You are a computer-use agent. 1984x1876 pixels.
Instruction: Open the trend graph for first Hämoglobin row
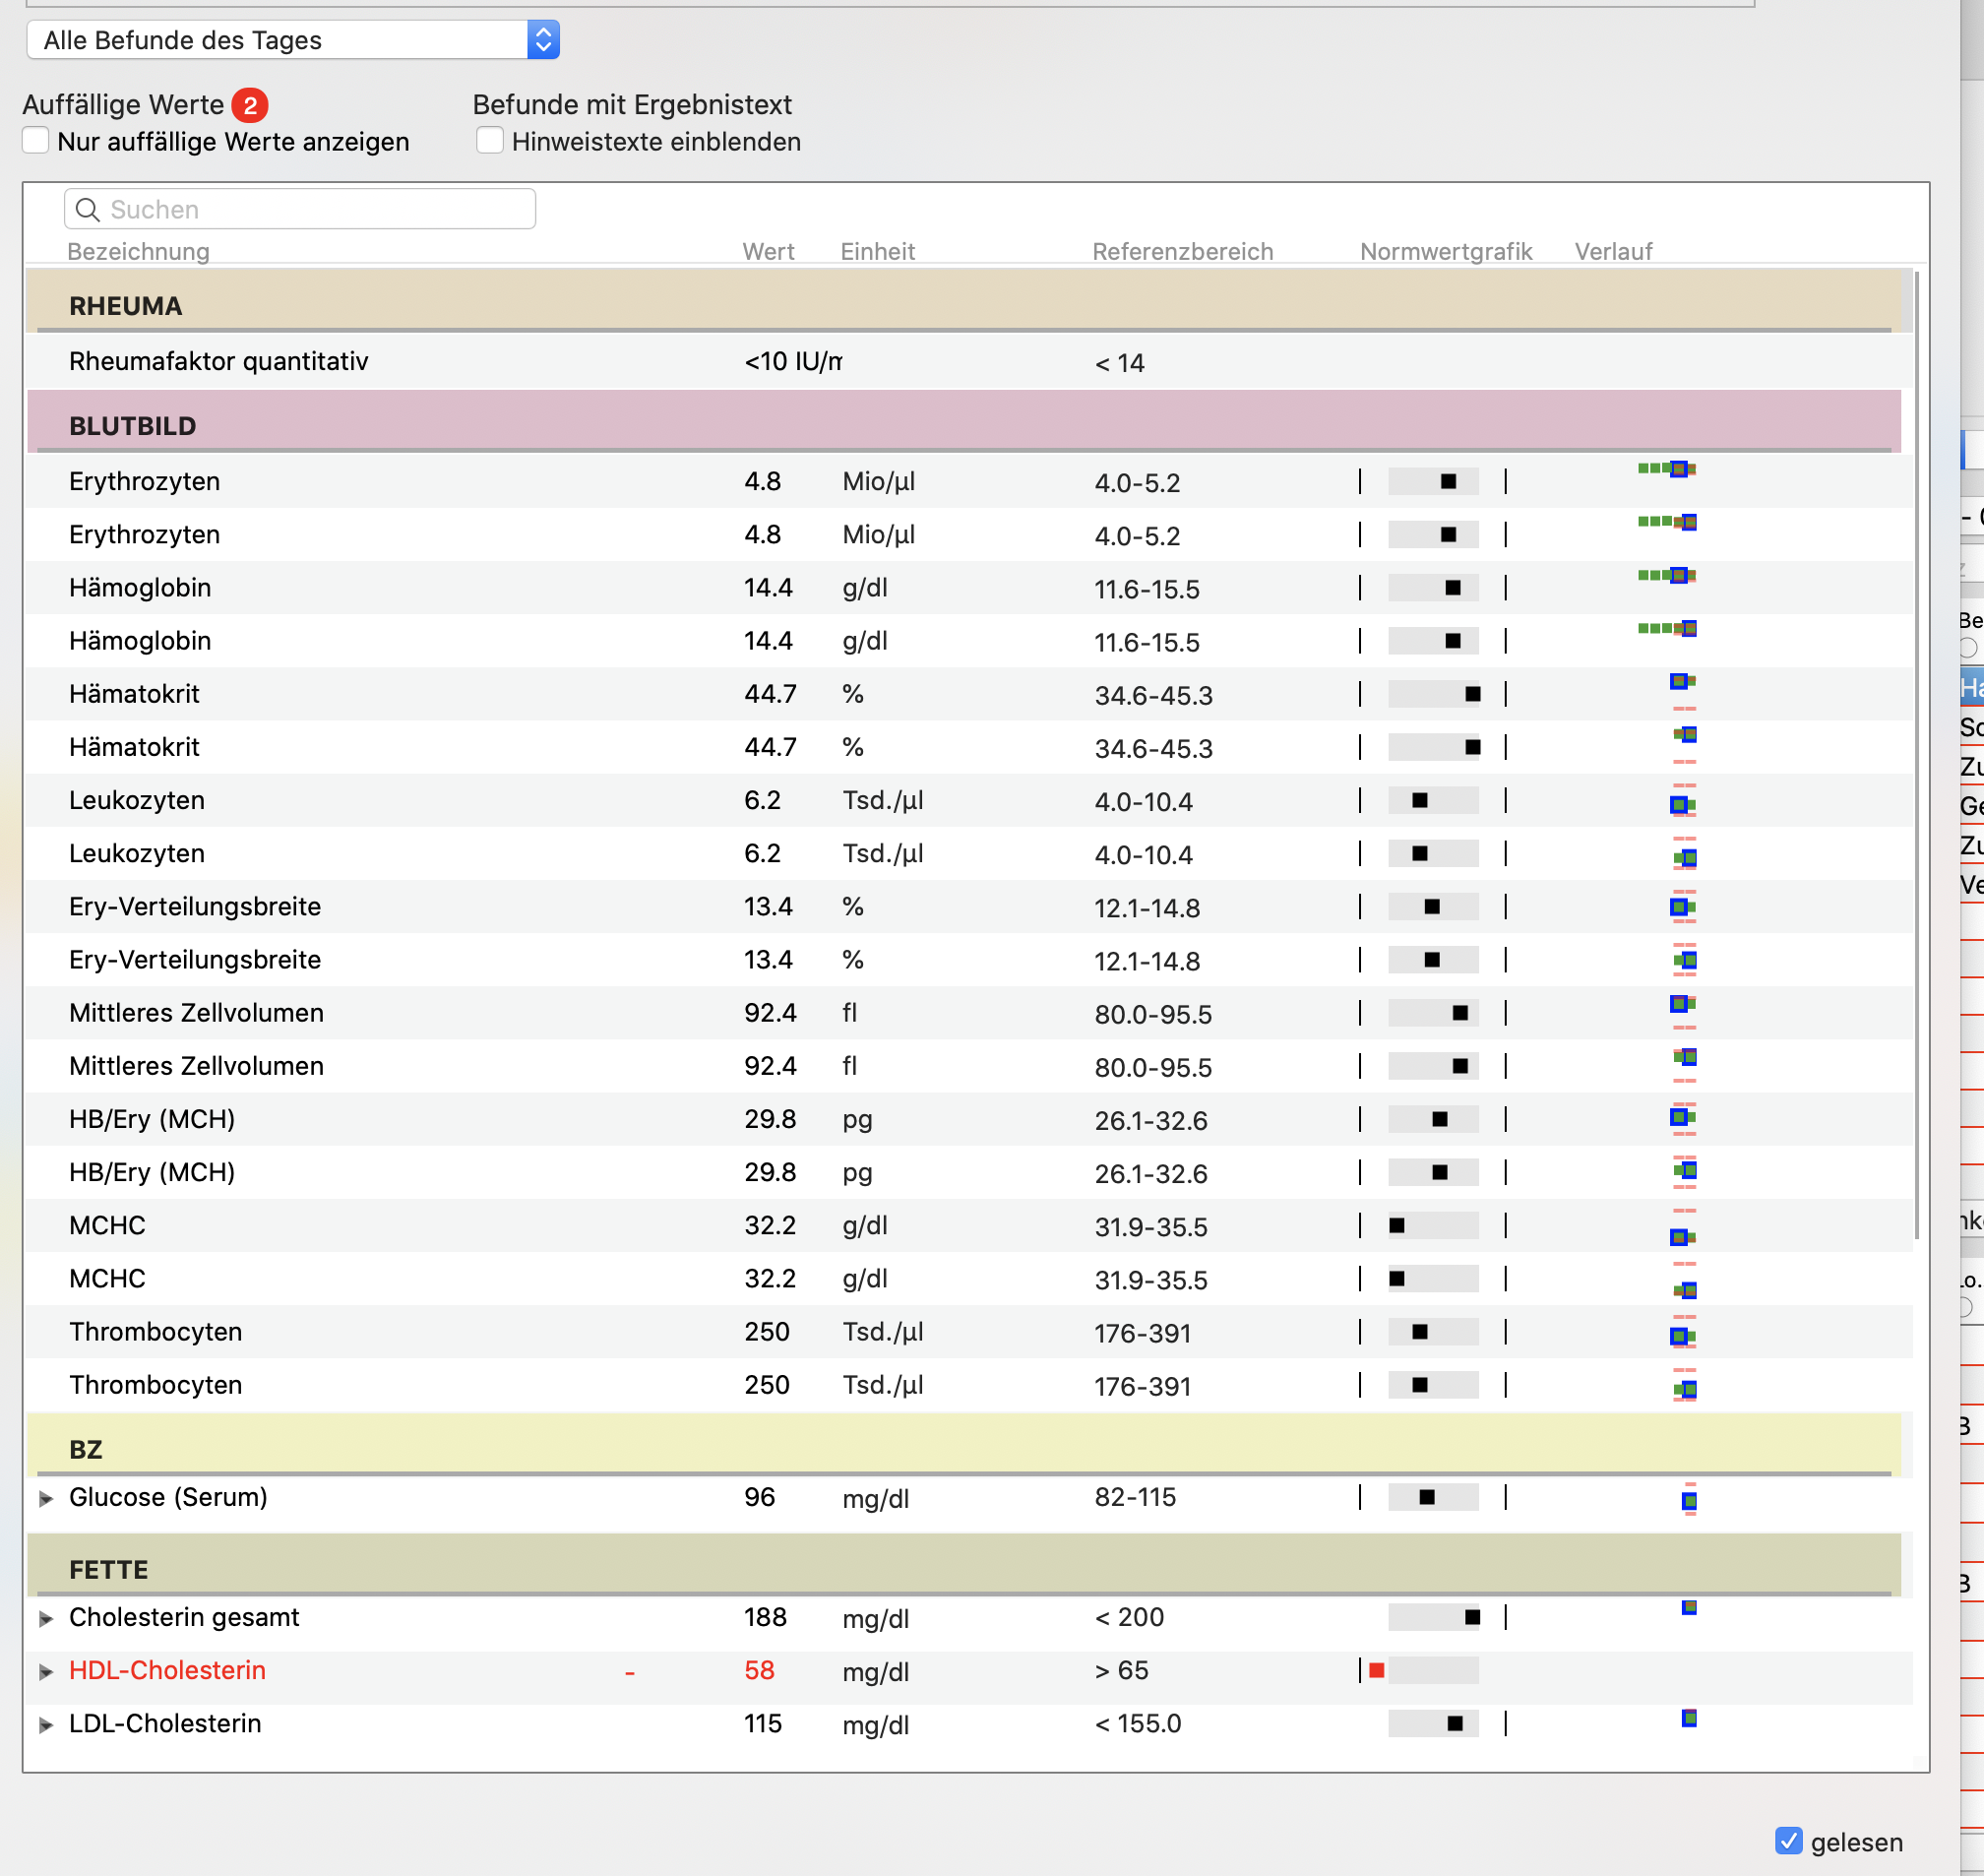point(1667,575)
